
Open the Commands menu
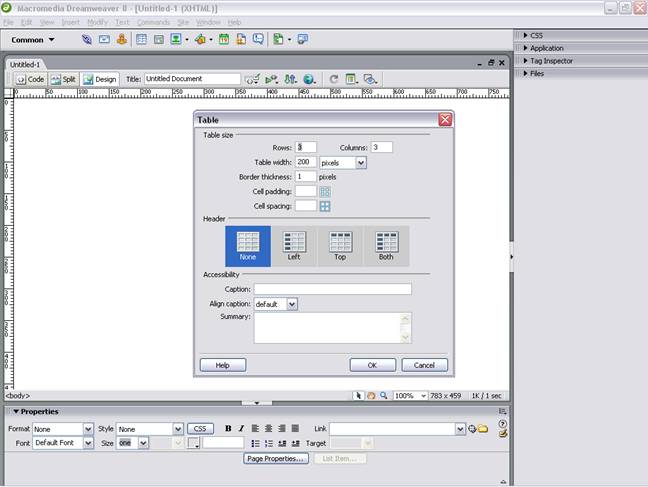tap(153, 22)
